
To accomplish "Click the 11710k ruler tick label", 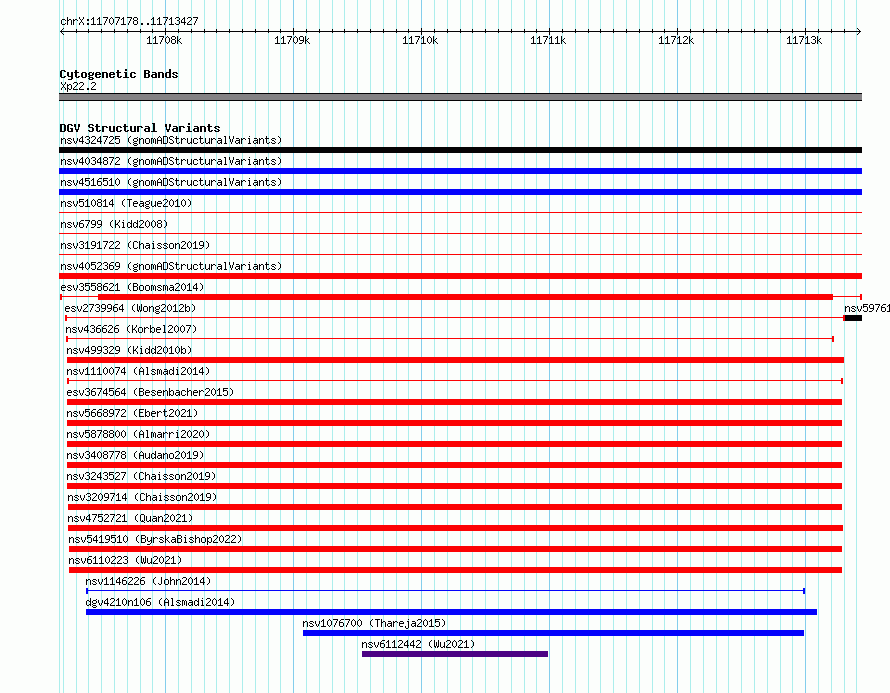I will pyautogui.click(x=420, y=40).
